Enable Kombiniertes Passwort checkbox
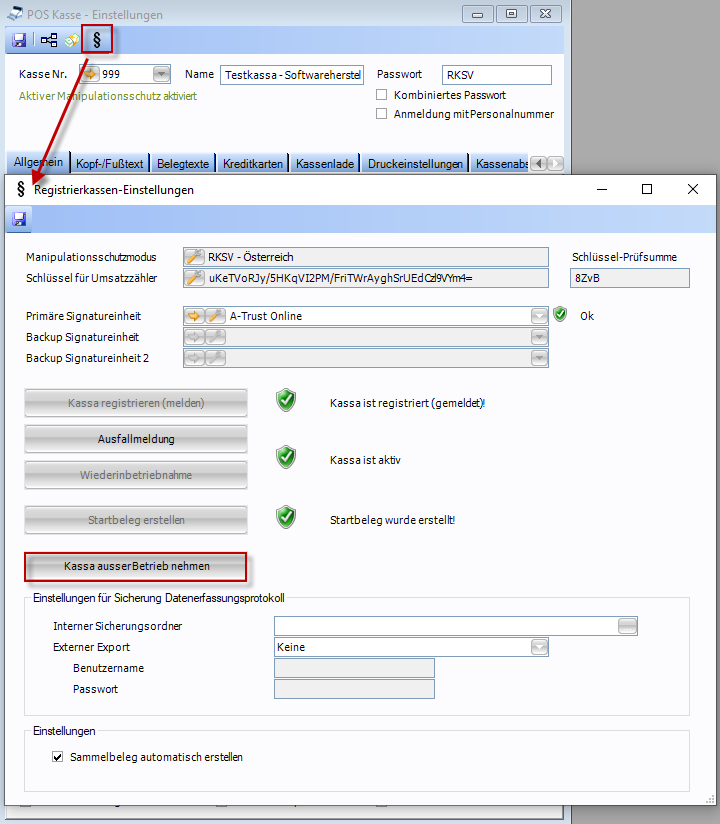The image size is (720, 824). 381,95
